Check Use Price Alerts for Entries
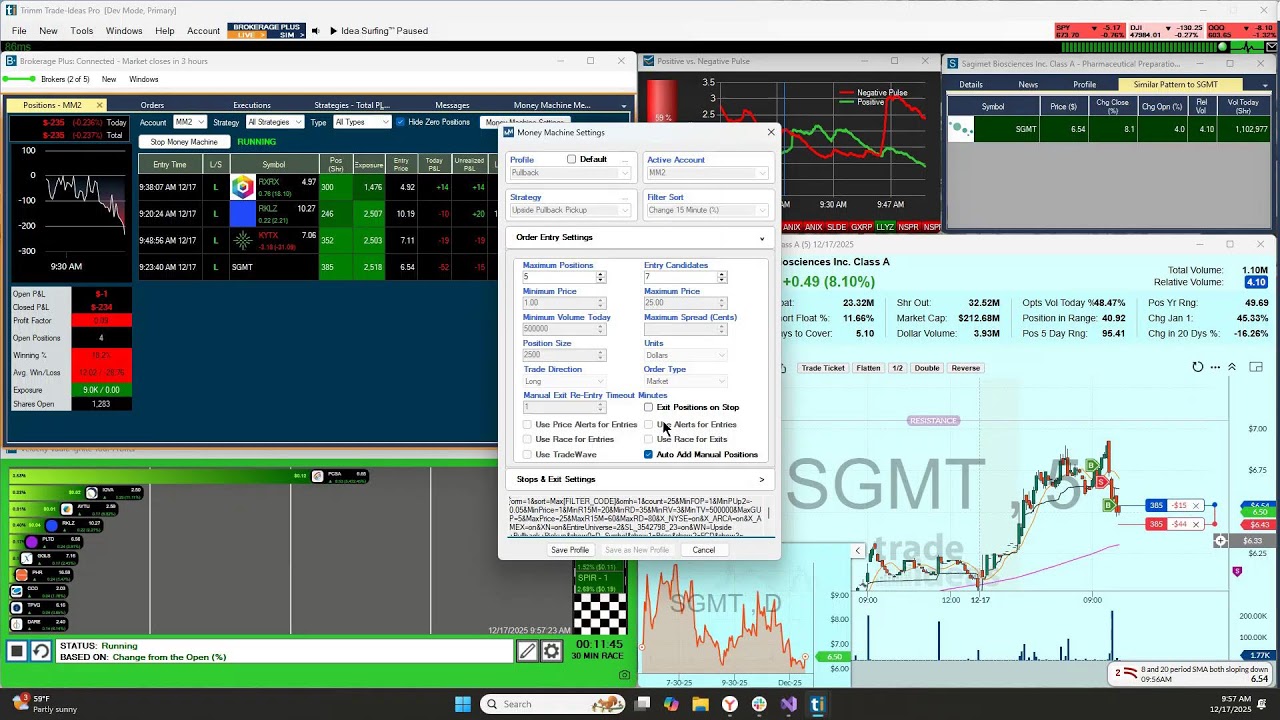This screenshot has height=720, width=1280. point(527,425)
